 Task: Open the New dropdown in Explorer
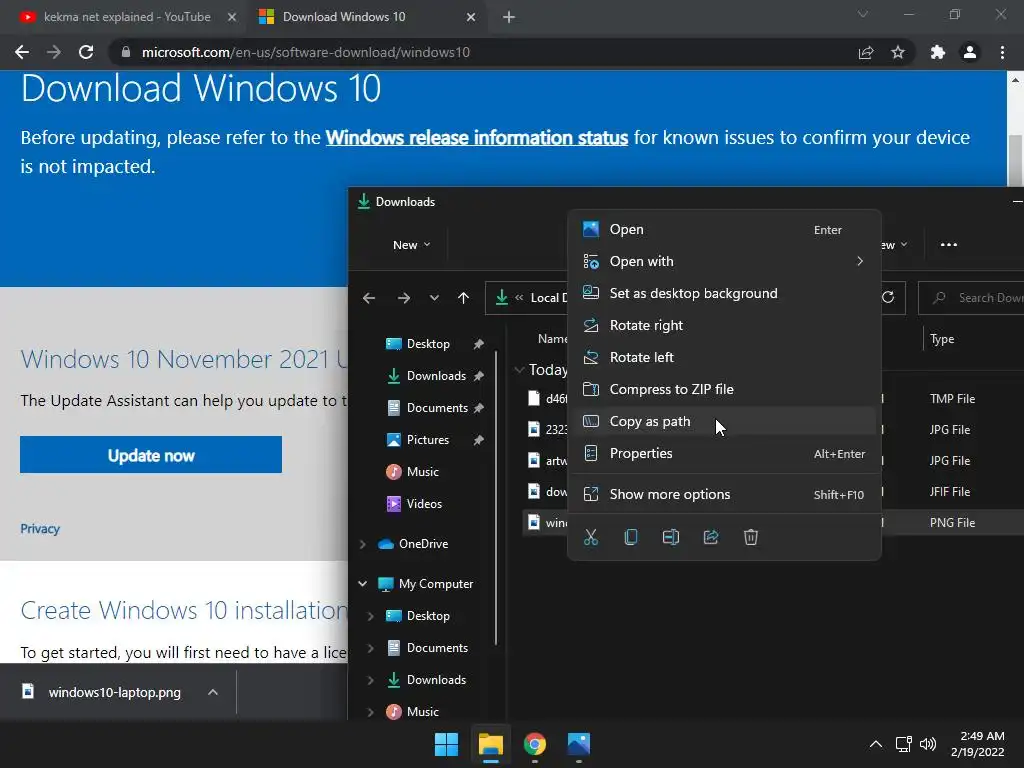coord(411,245)
